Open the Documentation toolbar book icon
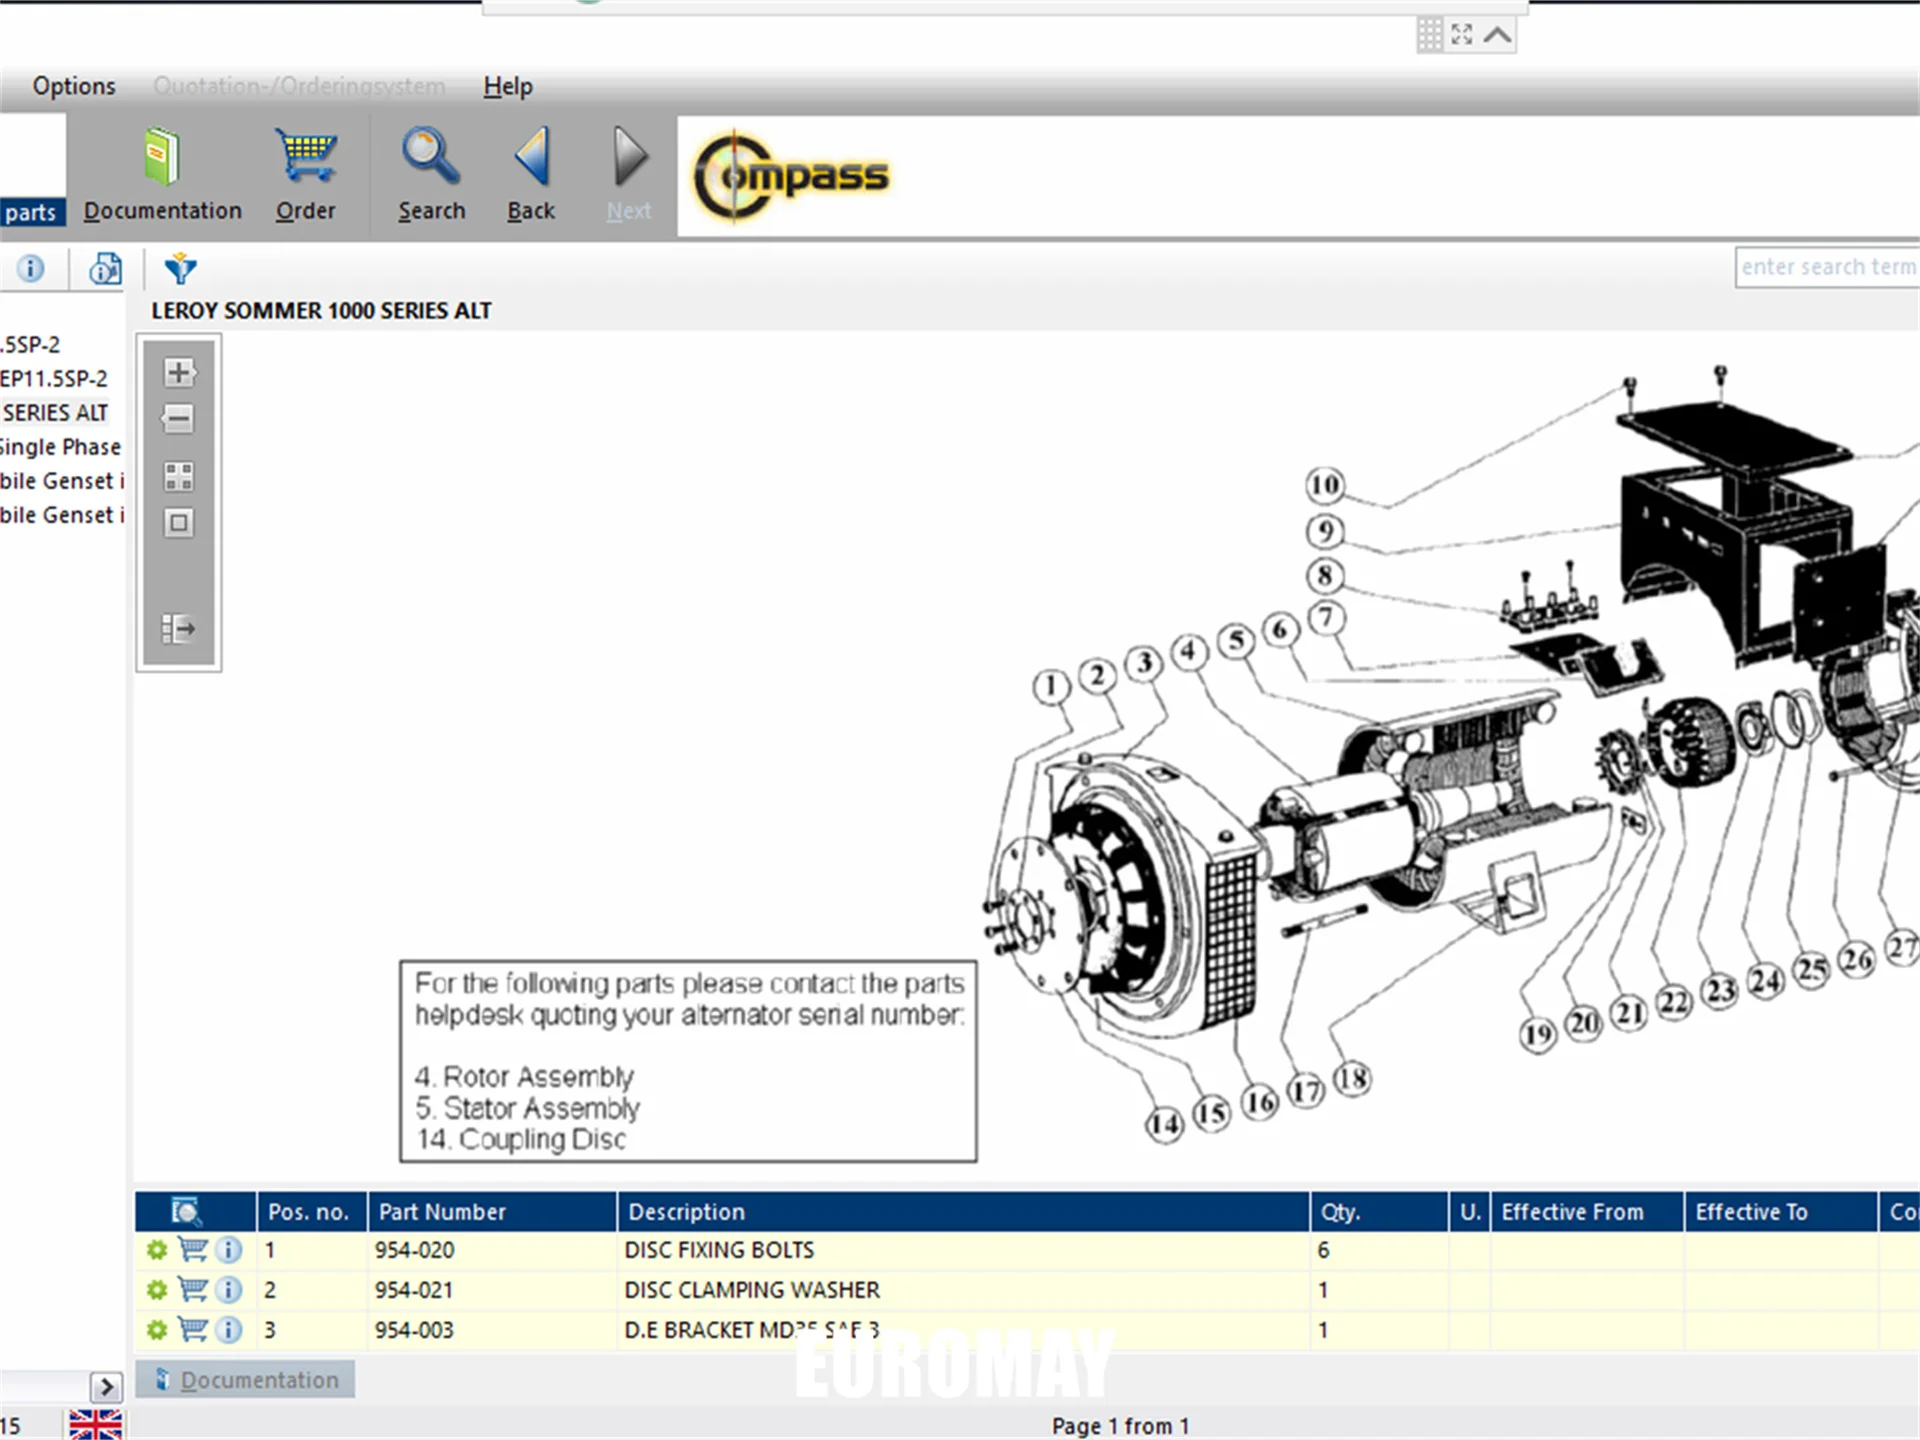Screen dimensions: 1920x1440 (161, 157)
